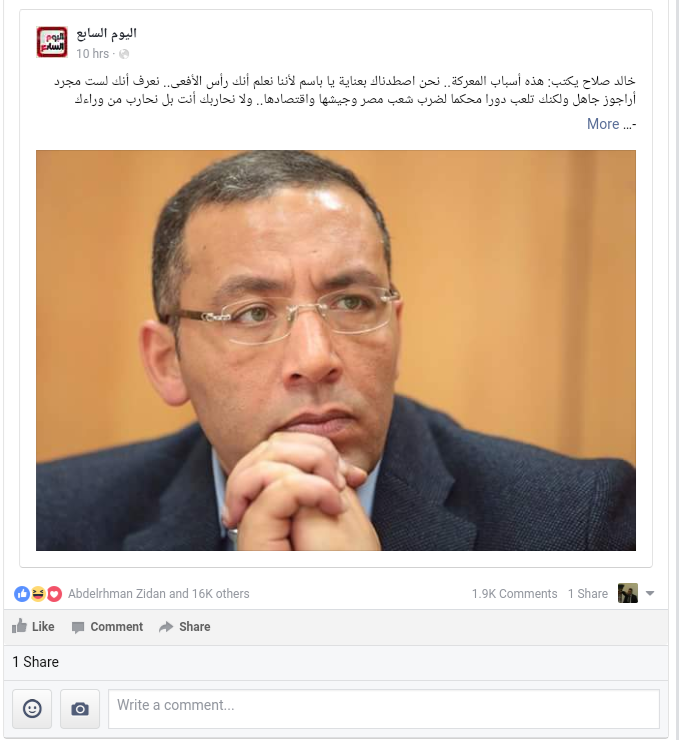Click the Haha reaction emoji icon
679x740 pixels.
coord(38,594)
